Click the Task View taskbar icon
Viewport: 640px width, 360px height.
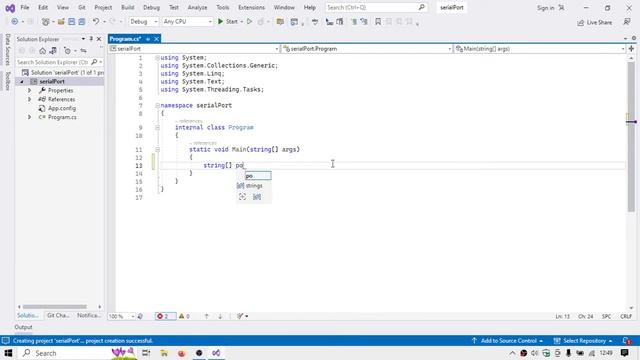tap(146, 353)
